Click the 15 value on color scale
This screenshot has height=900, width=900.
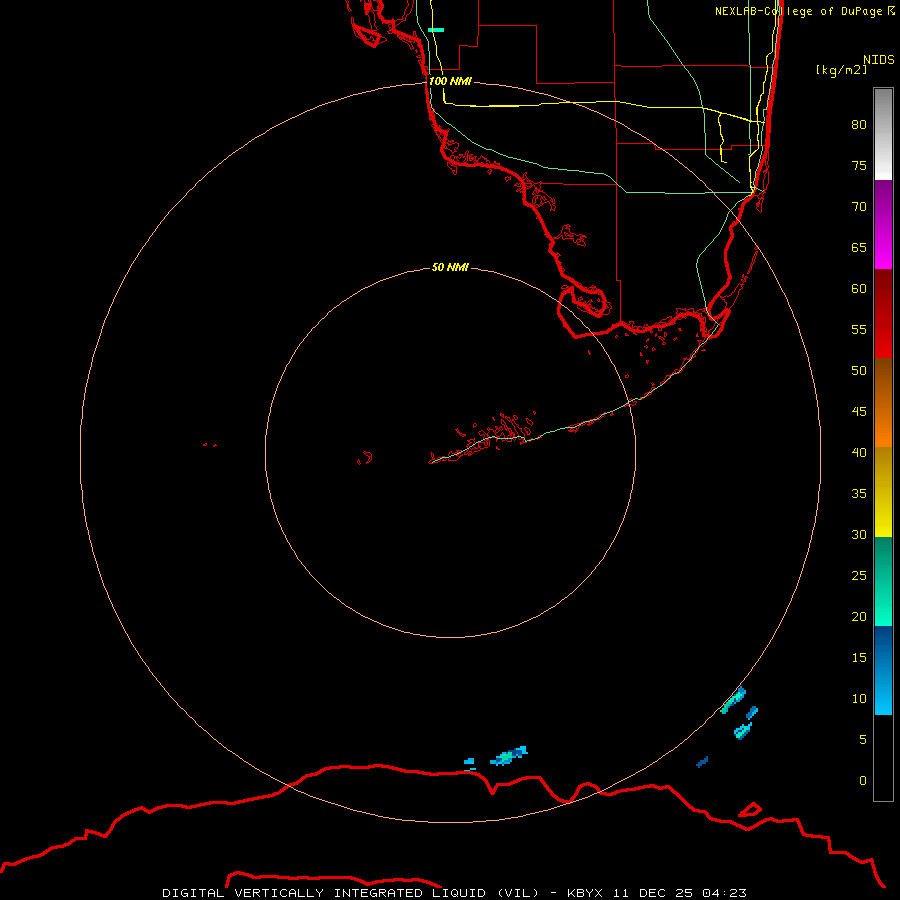pyautogui.click(x=859, y=658)
